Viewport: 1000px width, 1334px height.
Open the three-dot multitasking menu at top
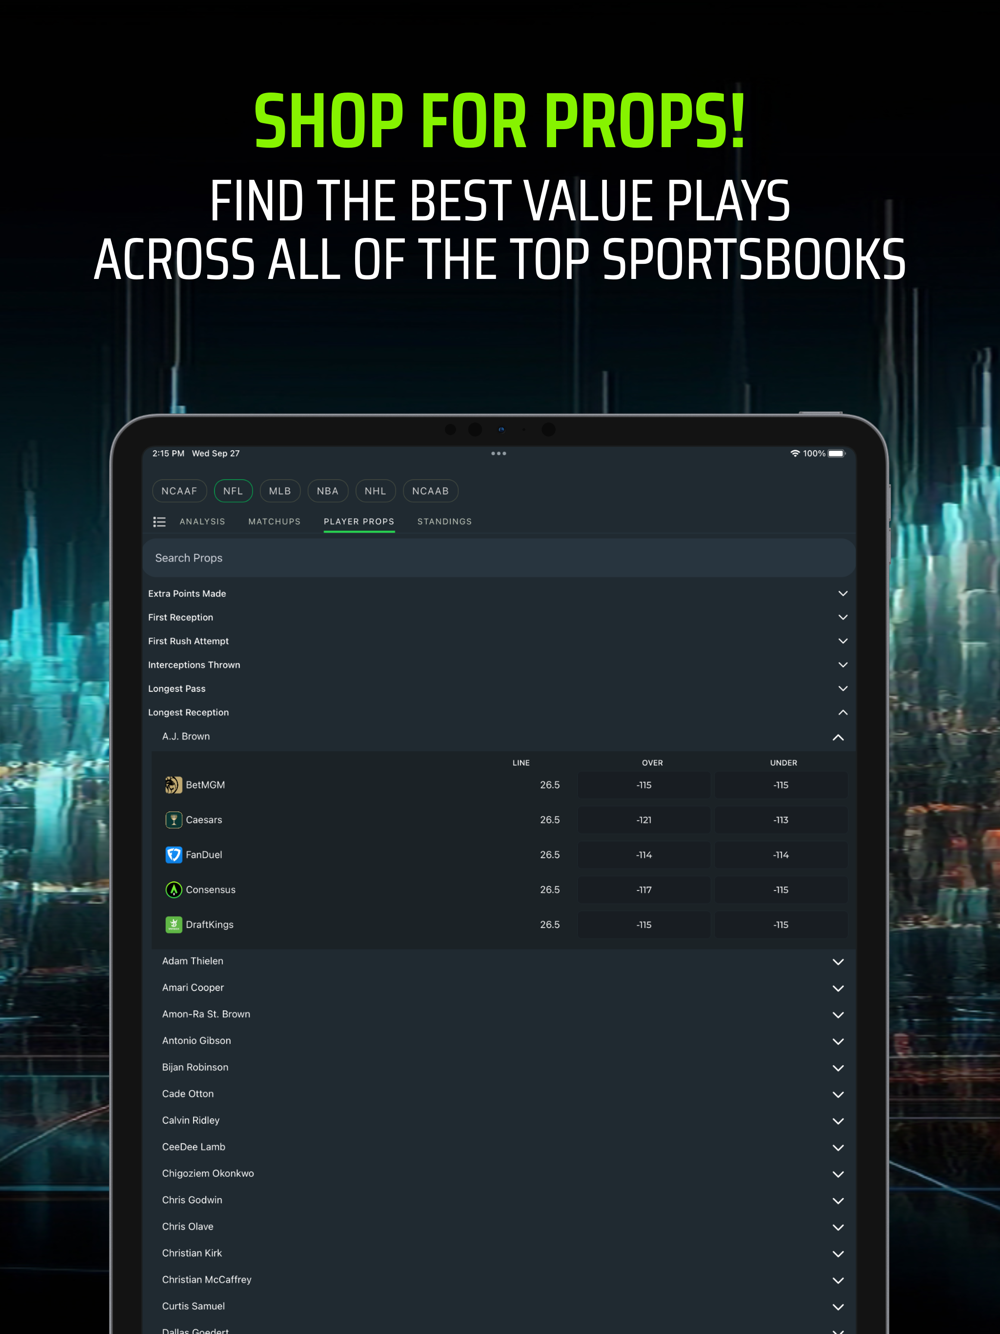tap(499, 454)
